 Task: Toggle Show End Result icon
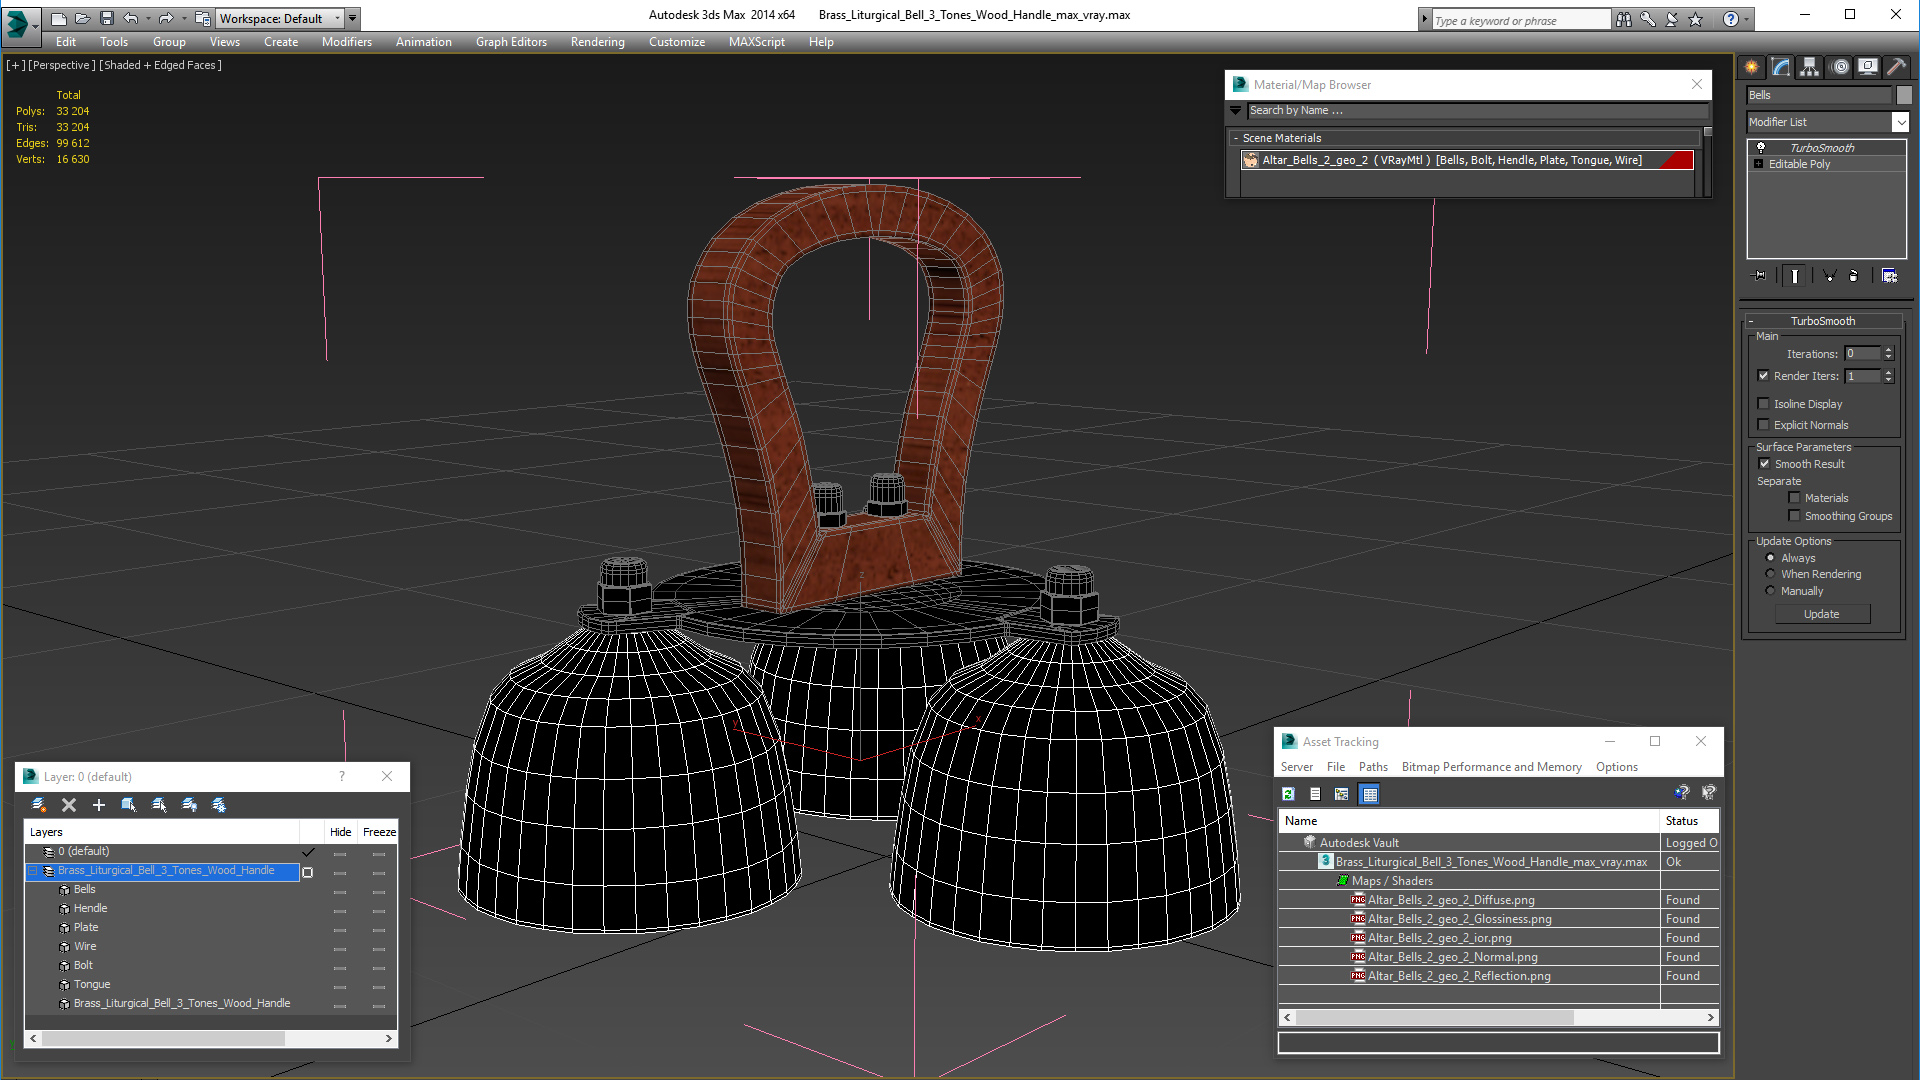coord(1795,276)
